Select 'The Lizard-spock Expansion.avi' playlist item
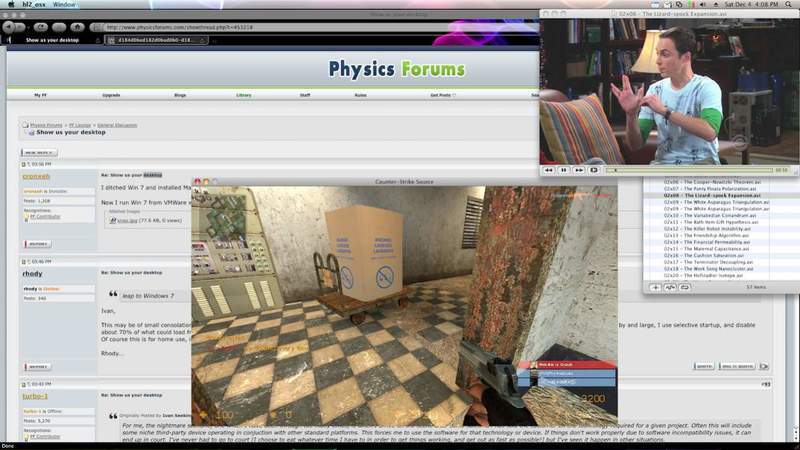This screenshot has width=800, height=450. tap(712, 195)
